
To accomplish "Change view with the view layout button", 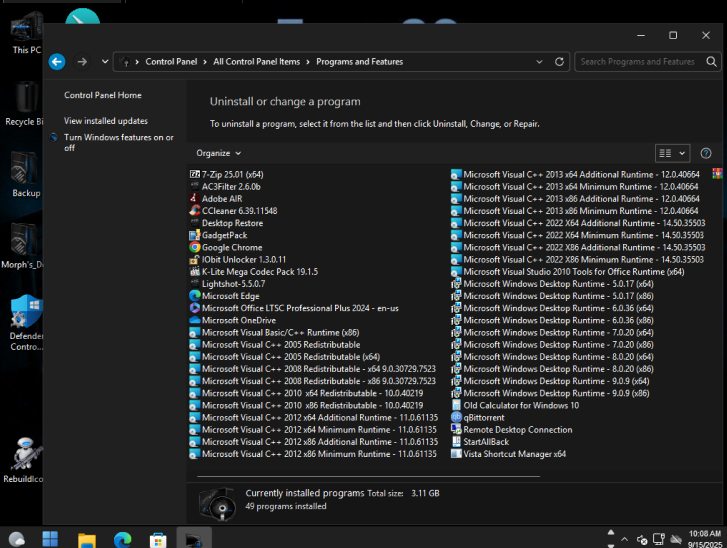I will pos(665,153).
